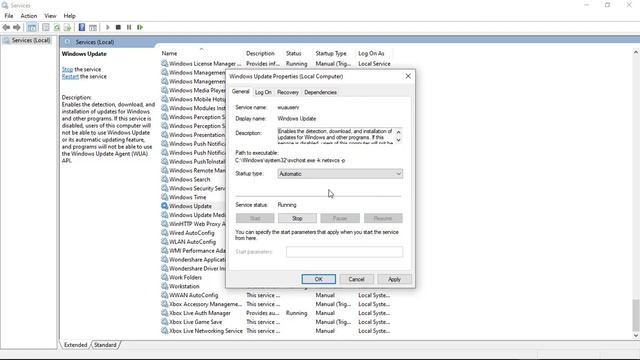Click the Export List toolbar icon
This screenshot has height=360, width=640.
coord(67,27)
